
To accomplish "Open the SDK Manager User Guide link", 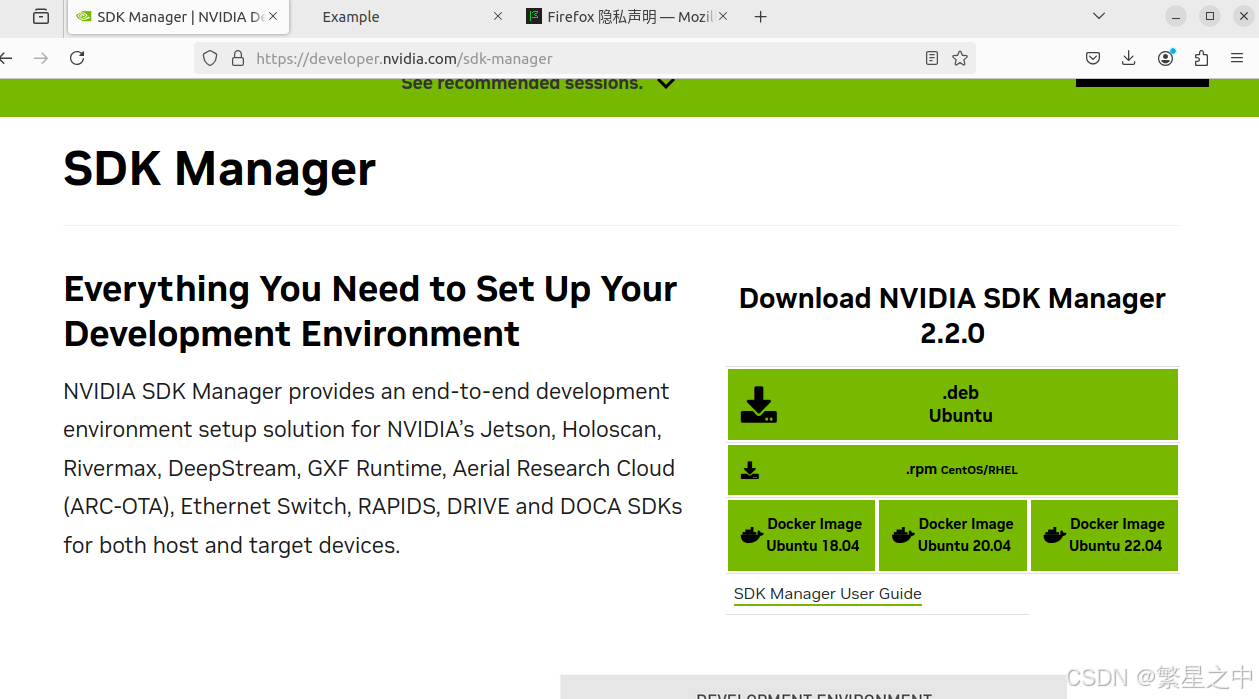I will pos(828,594).
